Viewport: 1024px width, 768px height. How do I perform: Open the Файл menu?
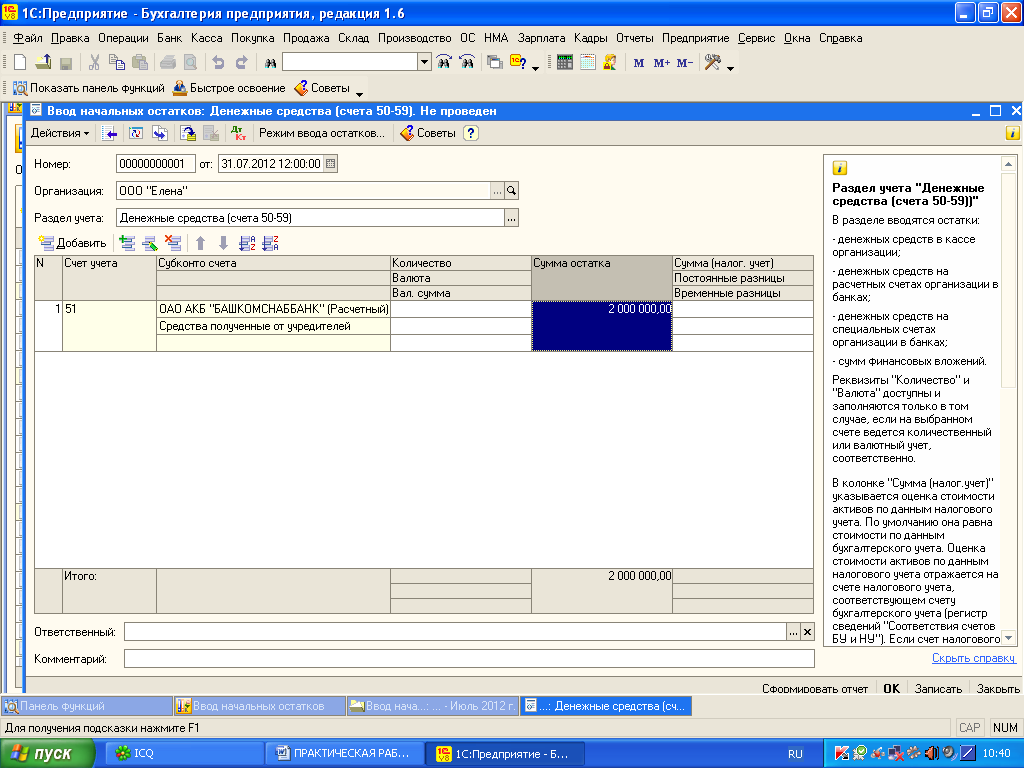click(27, 38)
